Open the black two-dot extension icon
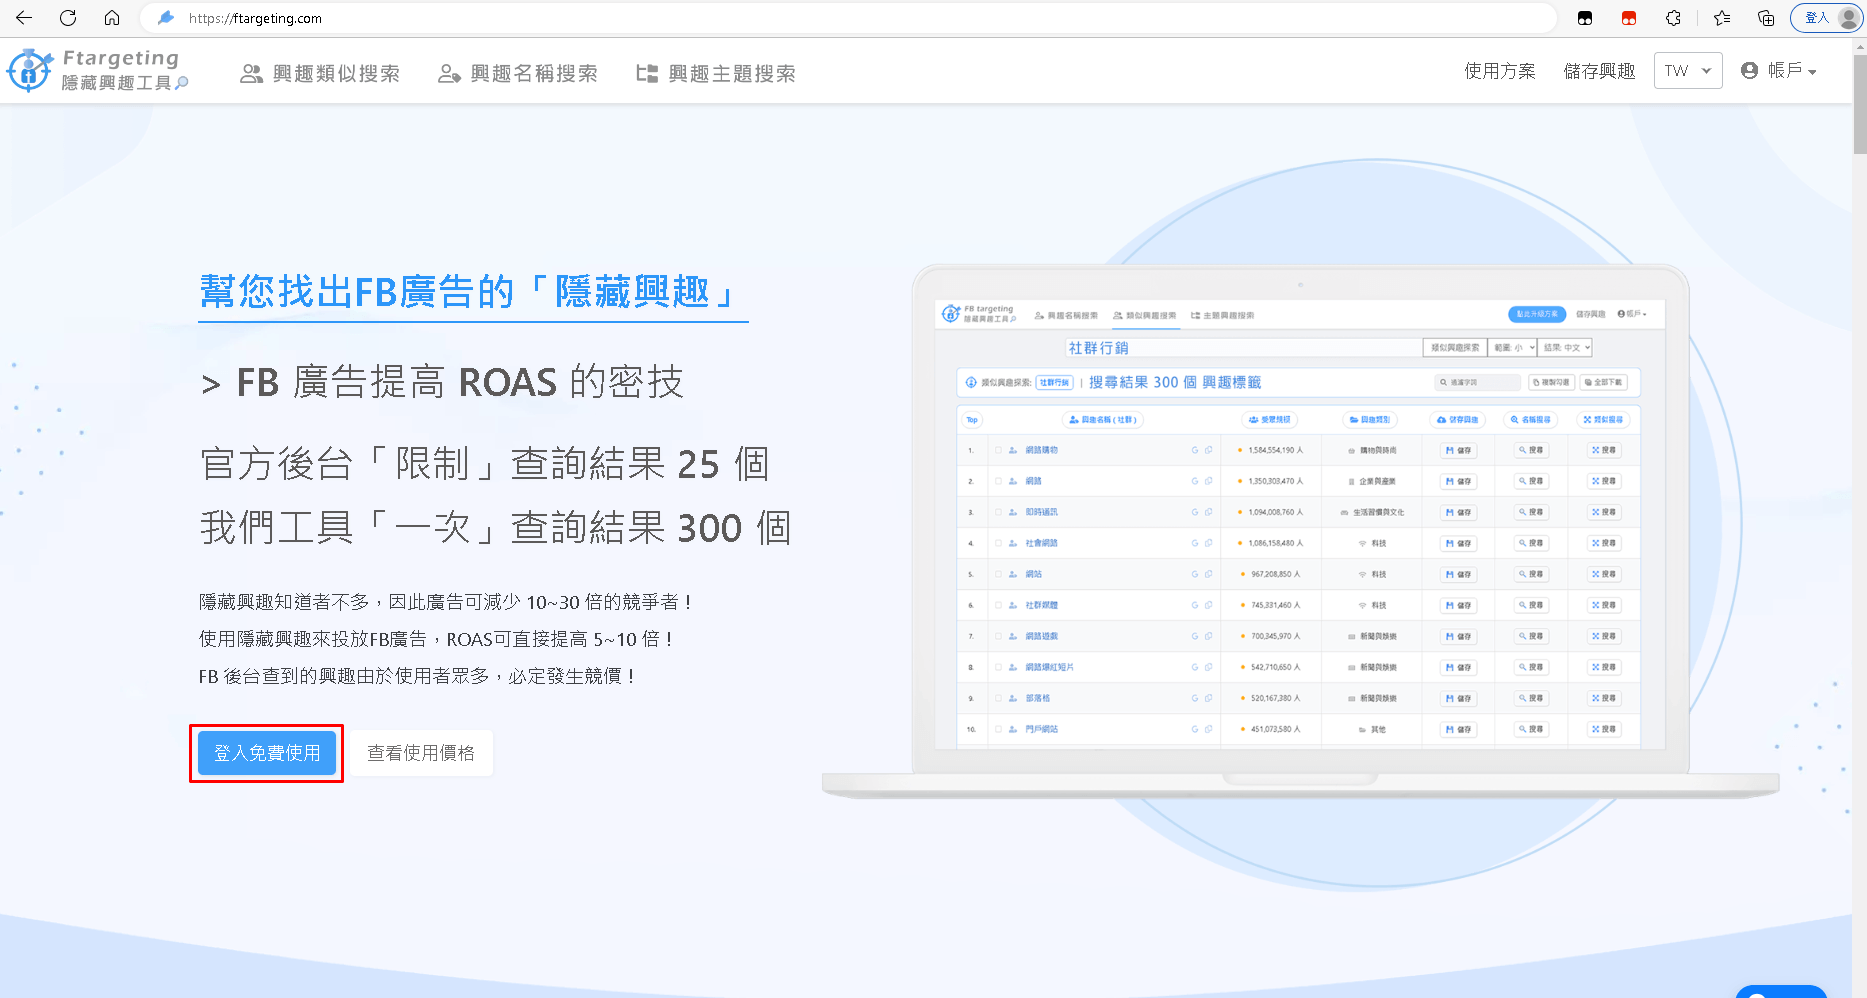Image resolution: width=1867 pixels, height=998 pixels. (1585, 18)
